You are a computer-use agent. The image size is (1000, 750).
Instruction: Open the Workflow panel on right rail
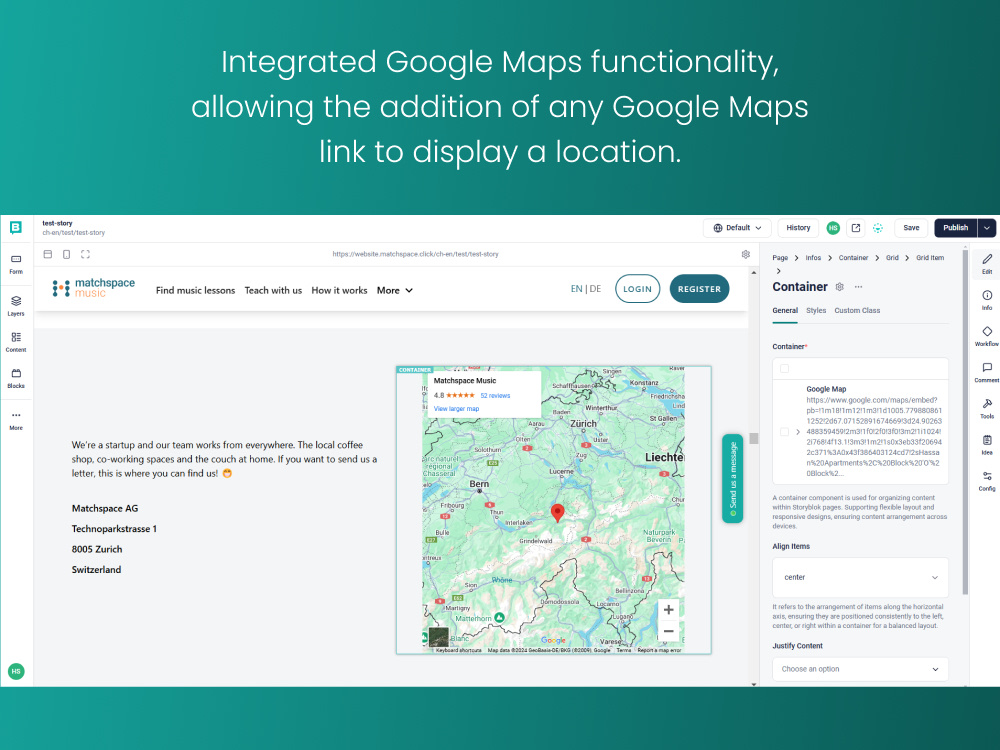pyautogui.click(x=987, y=336)
